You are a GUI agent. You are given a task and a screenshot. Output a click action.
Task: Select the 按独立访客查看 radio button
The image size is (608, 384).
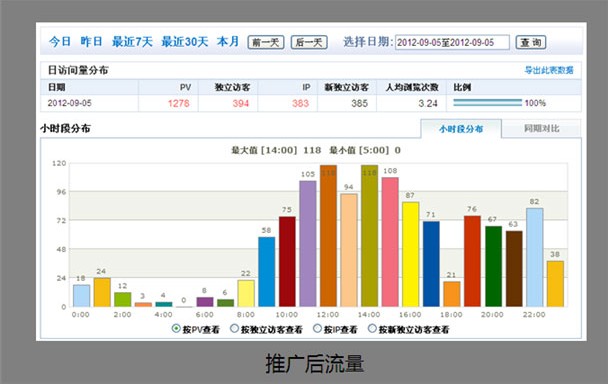click(x=234, y=329)
